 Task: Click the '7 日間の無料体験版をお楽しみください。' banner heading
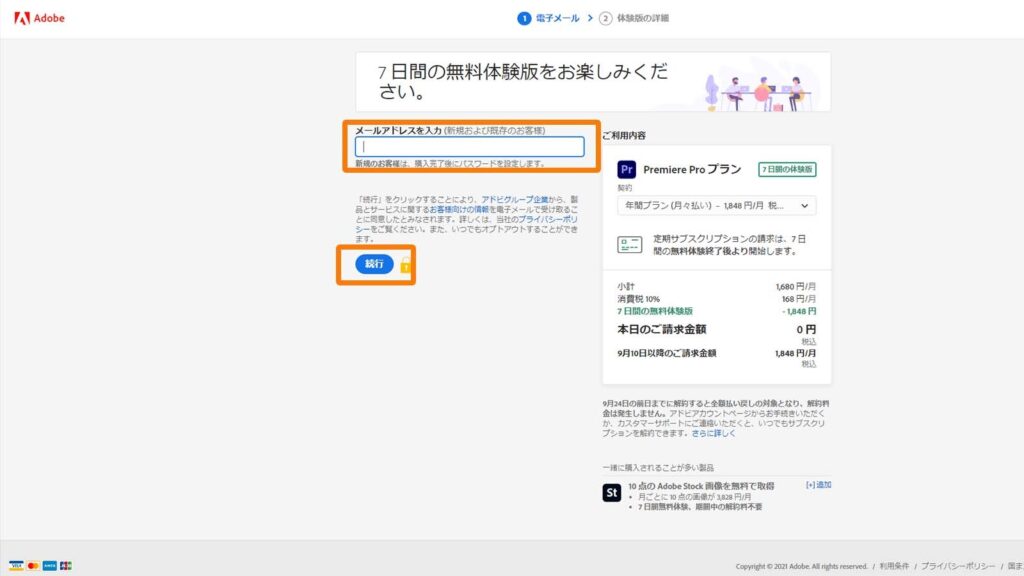[523, 82]
